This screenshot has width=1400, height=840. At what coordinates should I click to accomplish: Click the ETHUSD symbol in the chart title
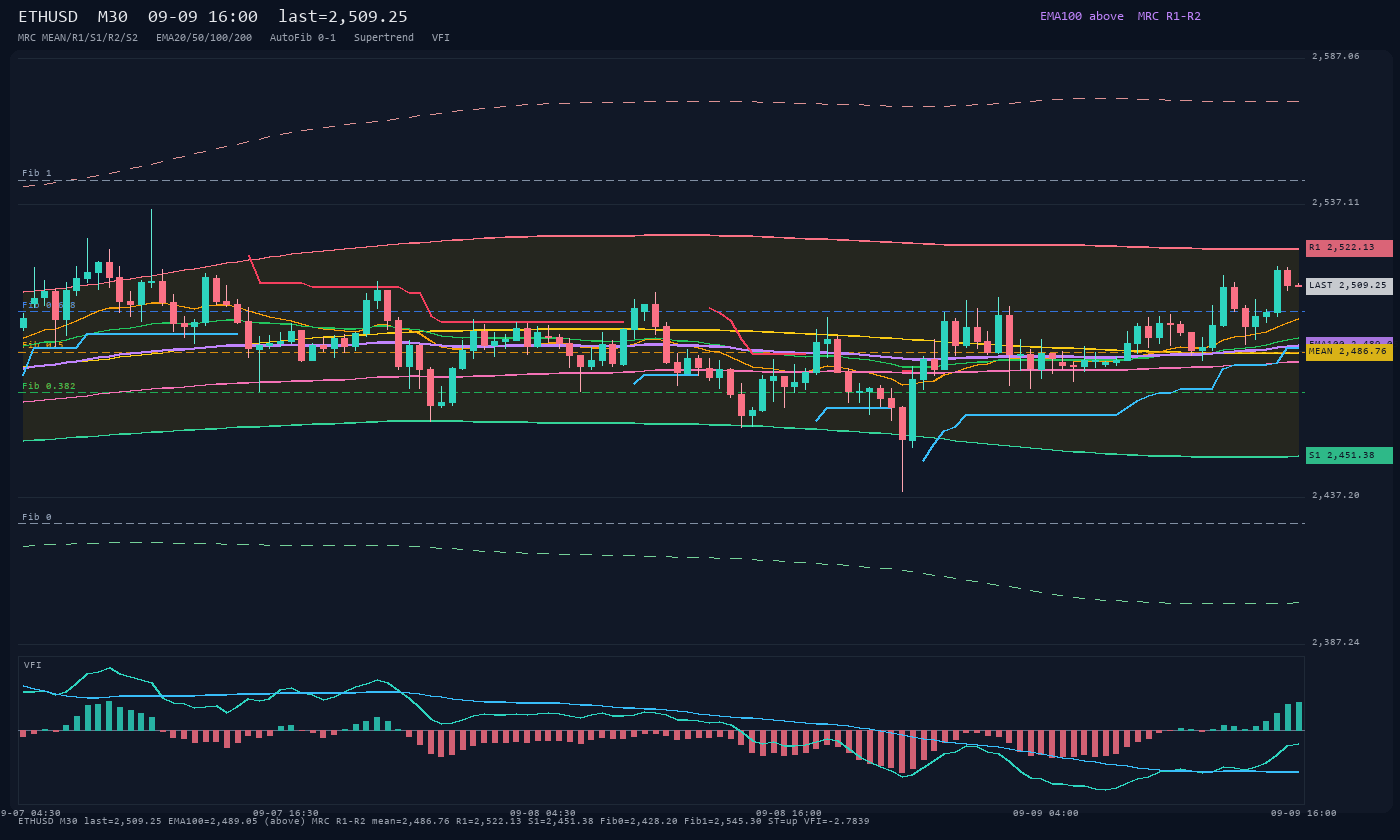48,17
